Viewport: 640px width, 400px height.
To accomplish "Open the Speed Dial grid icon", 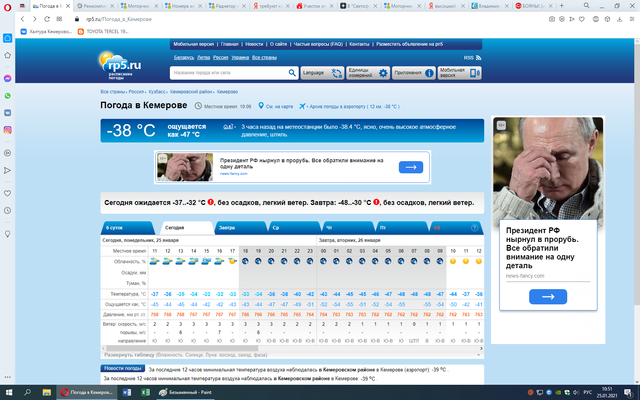I will click(x=59, y=19).
